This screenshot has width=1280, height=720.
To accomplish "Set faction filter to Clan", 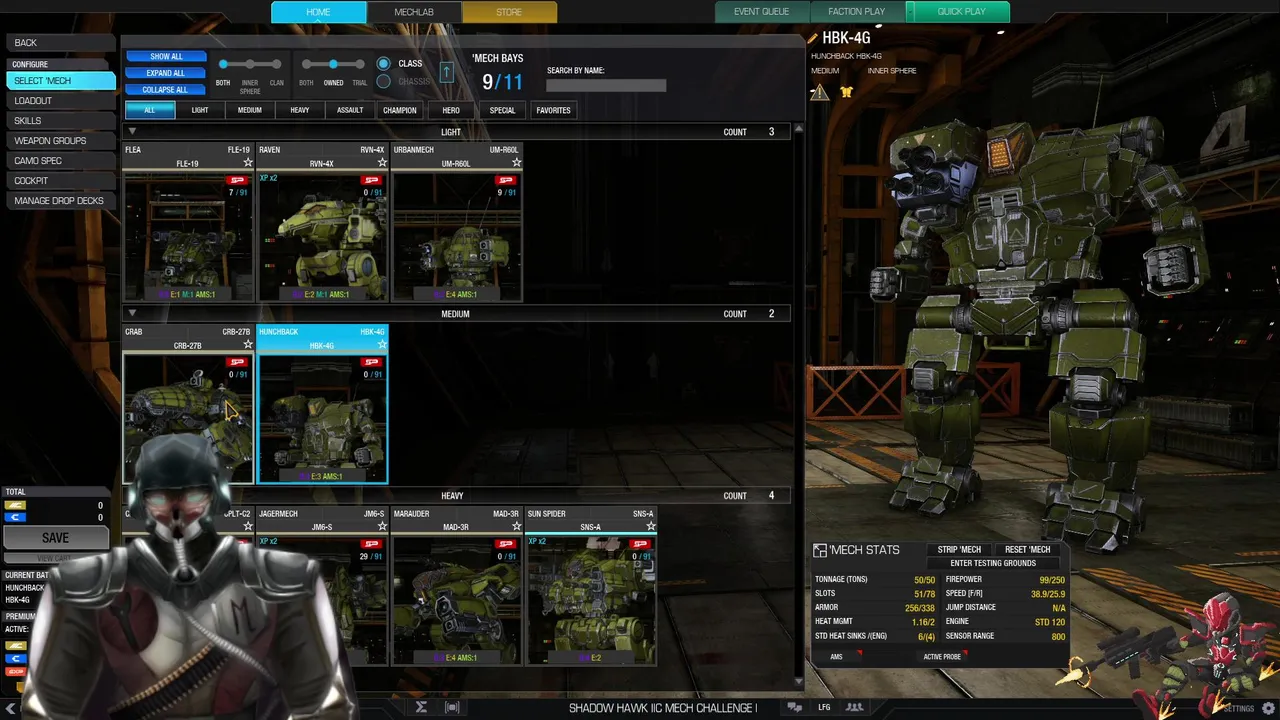I will point(277,65).
